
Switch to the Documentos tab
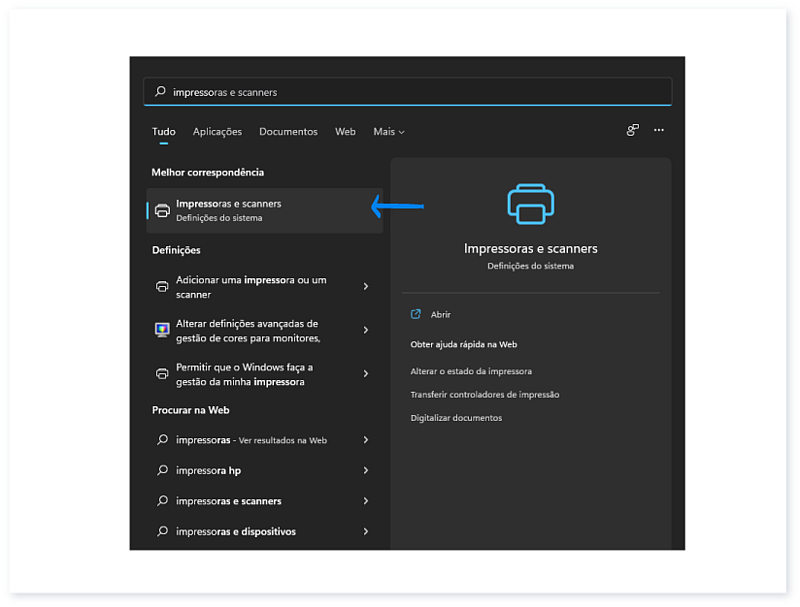point(288,132)
